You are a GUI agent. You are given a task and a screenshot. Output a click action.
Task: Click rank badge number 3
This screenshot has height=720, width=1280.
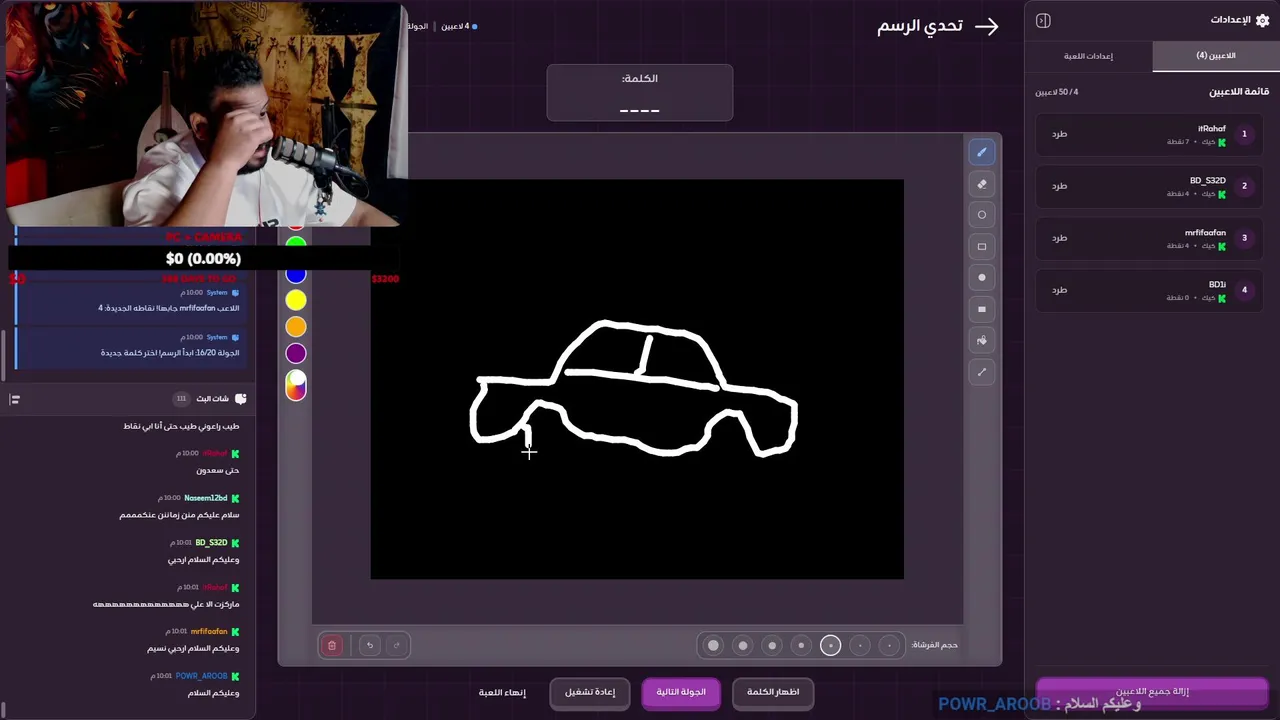1244,238
